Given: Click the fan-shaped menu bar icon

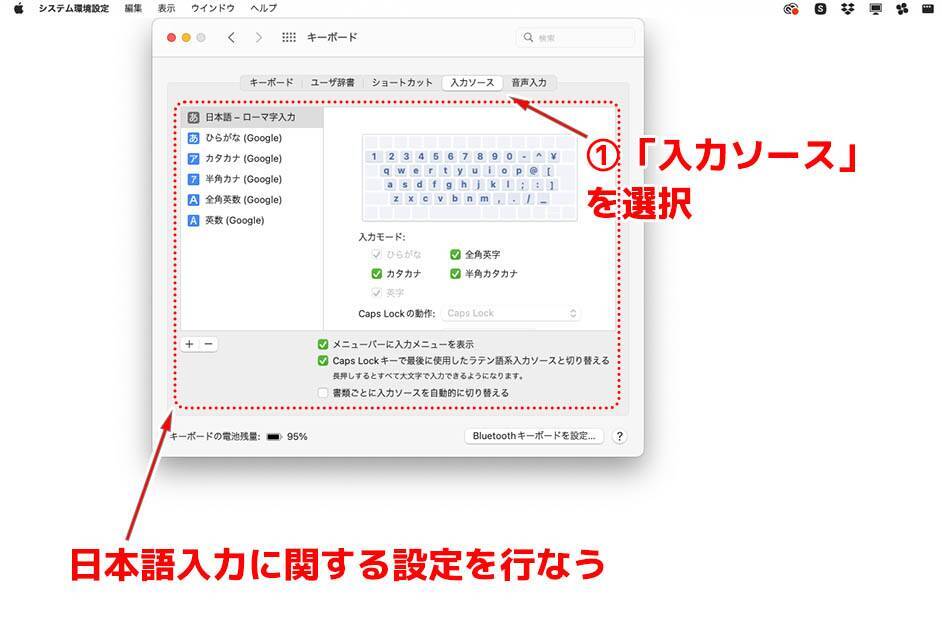Looking at the screenshot, I should 902,8.
